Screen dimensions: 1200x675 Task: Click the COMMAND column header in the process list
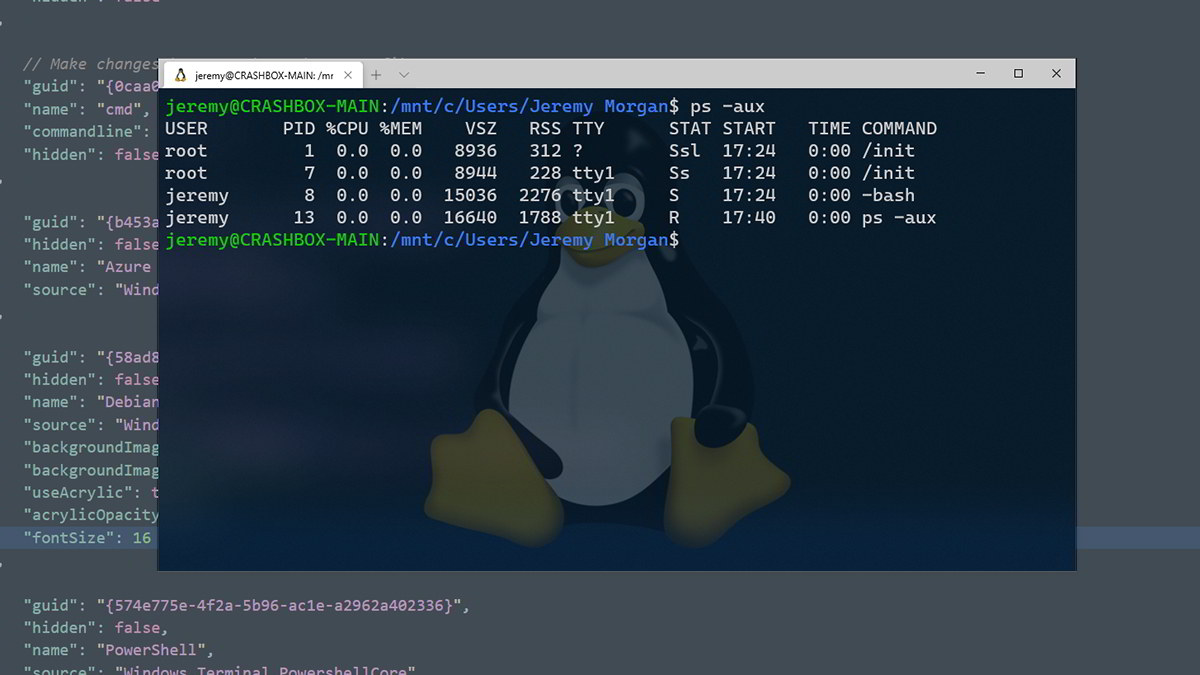coord(897,128)
